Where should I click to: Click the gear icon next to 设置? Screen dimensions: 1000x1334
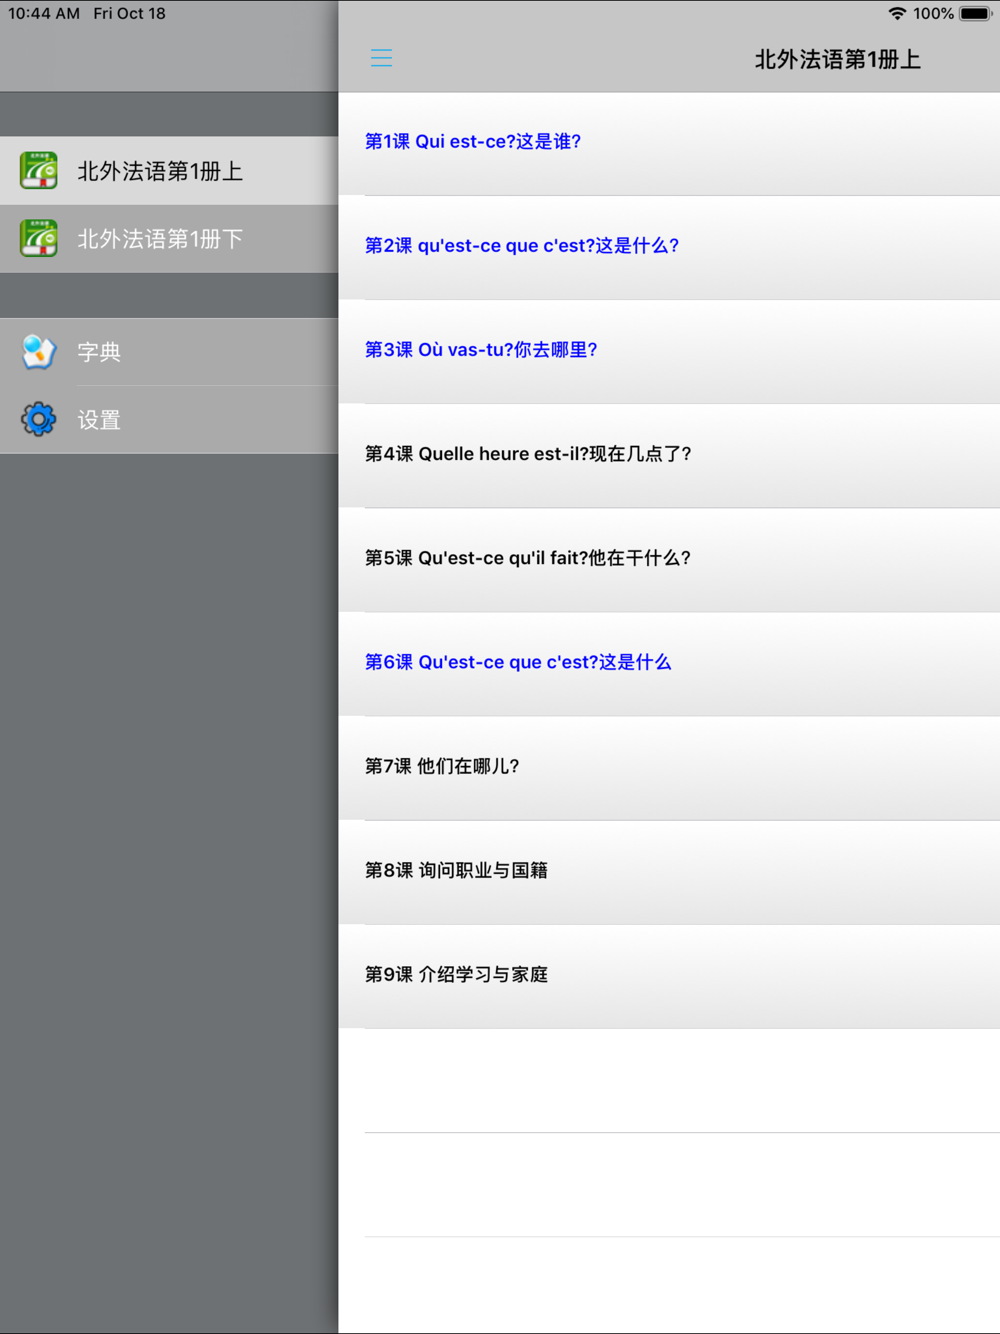pos(39,420)
